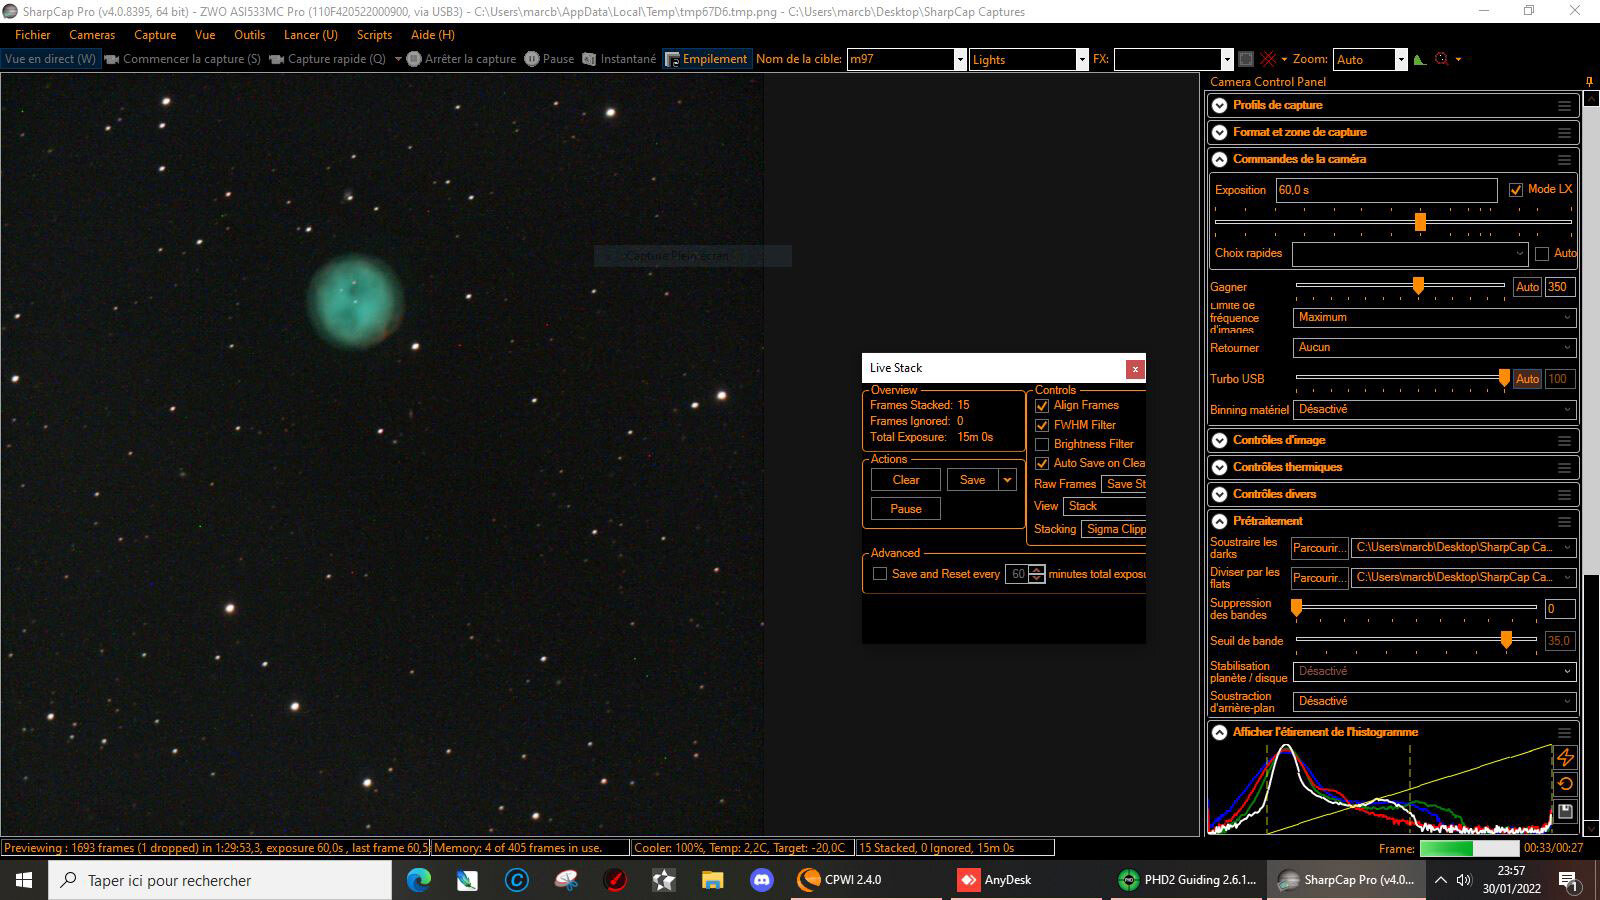The height and width of the screenshot is (900, 1600).
Task: Click the auto-stretch lightning bolt icon
Action: (1565, 758)
